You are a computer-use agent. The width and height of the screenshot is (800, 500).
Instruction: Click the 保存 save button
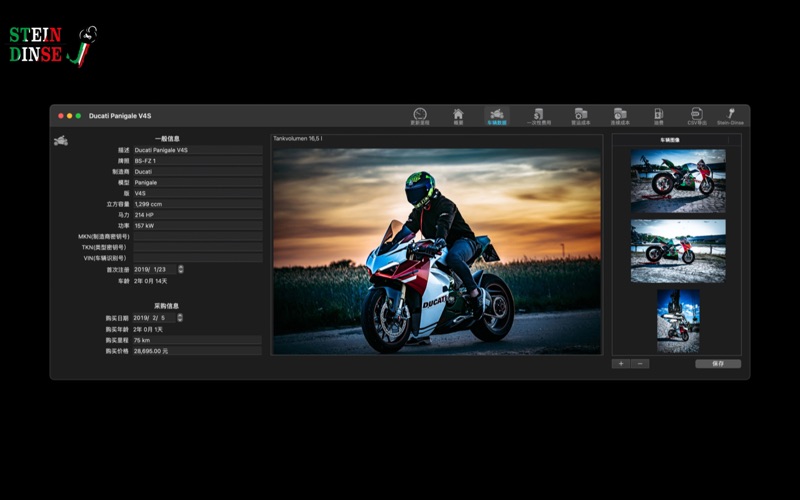click(x=718, y=364)
